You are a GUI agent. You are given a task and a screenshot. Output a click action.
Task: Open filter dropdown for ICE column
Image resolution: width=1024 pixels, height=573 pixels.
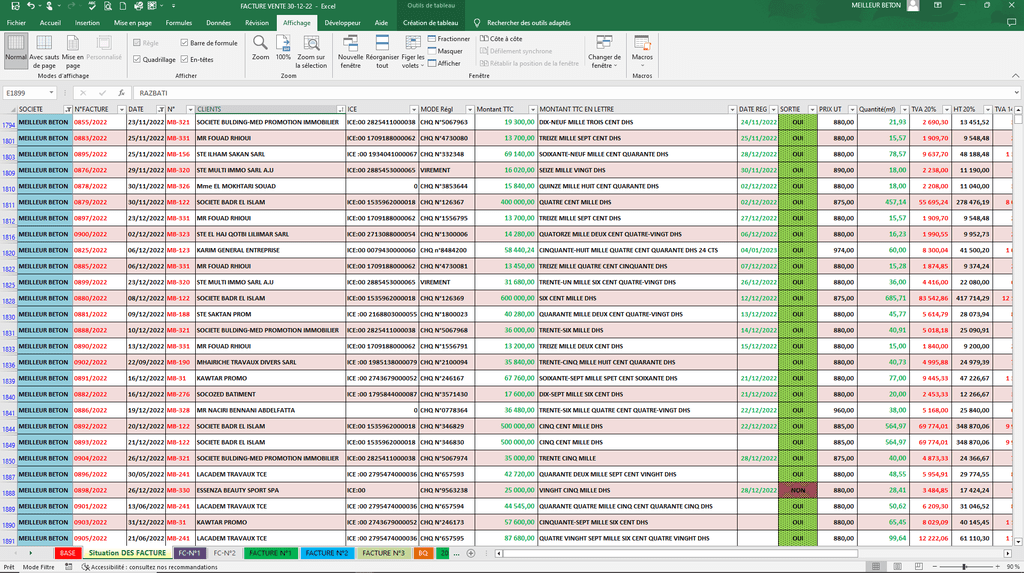point(413,109)
